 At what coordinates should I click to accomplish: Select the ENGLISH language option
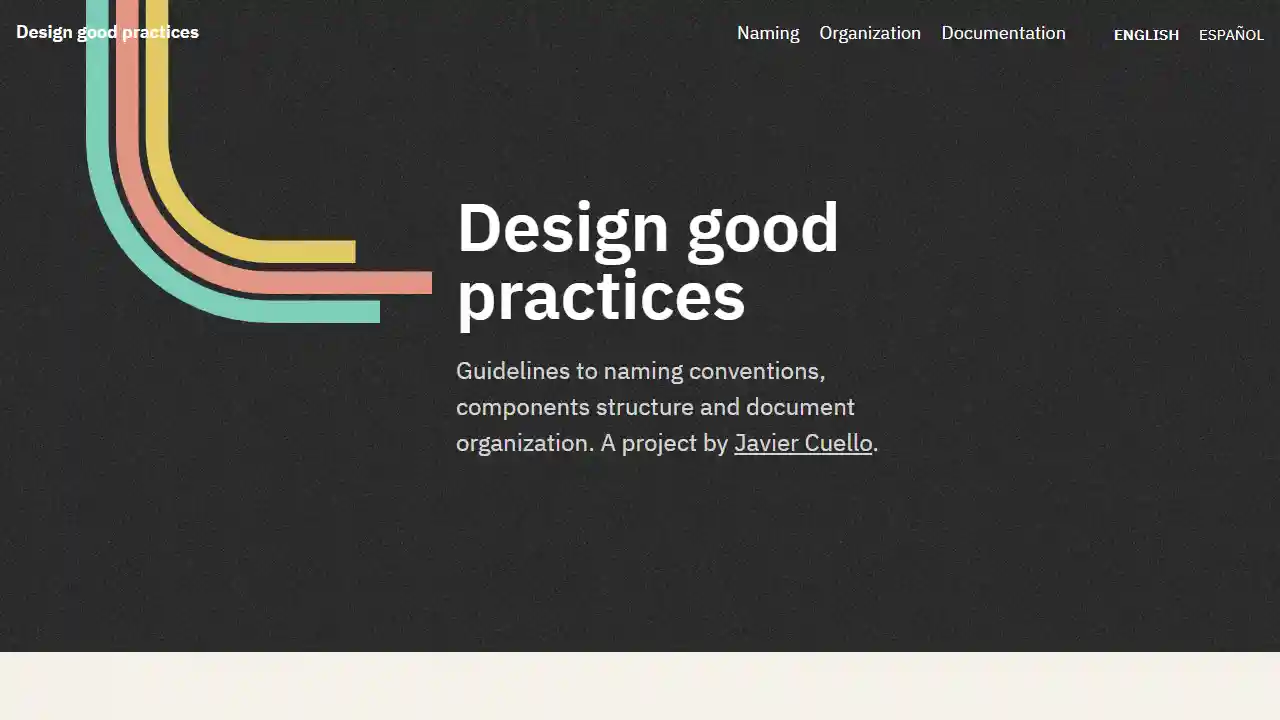tap(1146, 35)
